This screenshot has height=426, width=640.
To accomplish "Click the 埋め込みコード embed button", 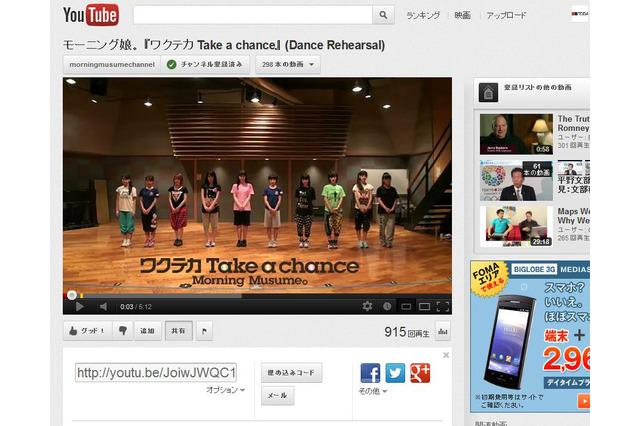I will point(291,373).
